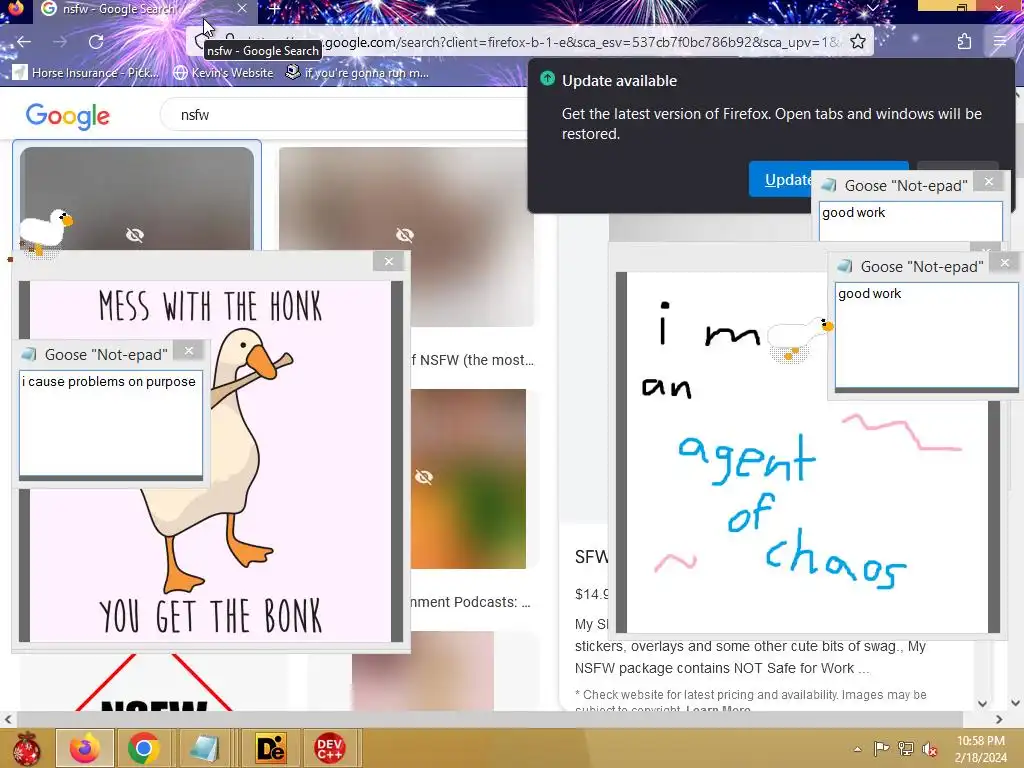The height and width of the screenshot is (768, 1024).
Task: Click the muted volume tray icon
Action: point(930,749)
